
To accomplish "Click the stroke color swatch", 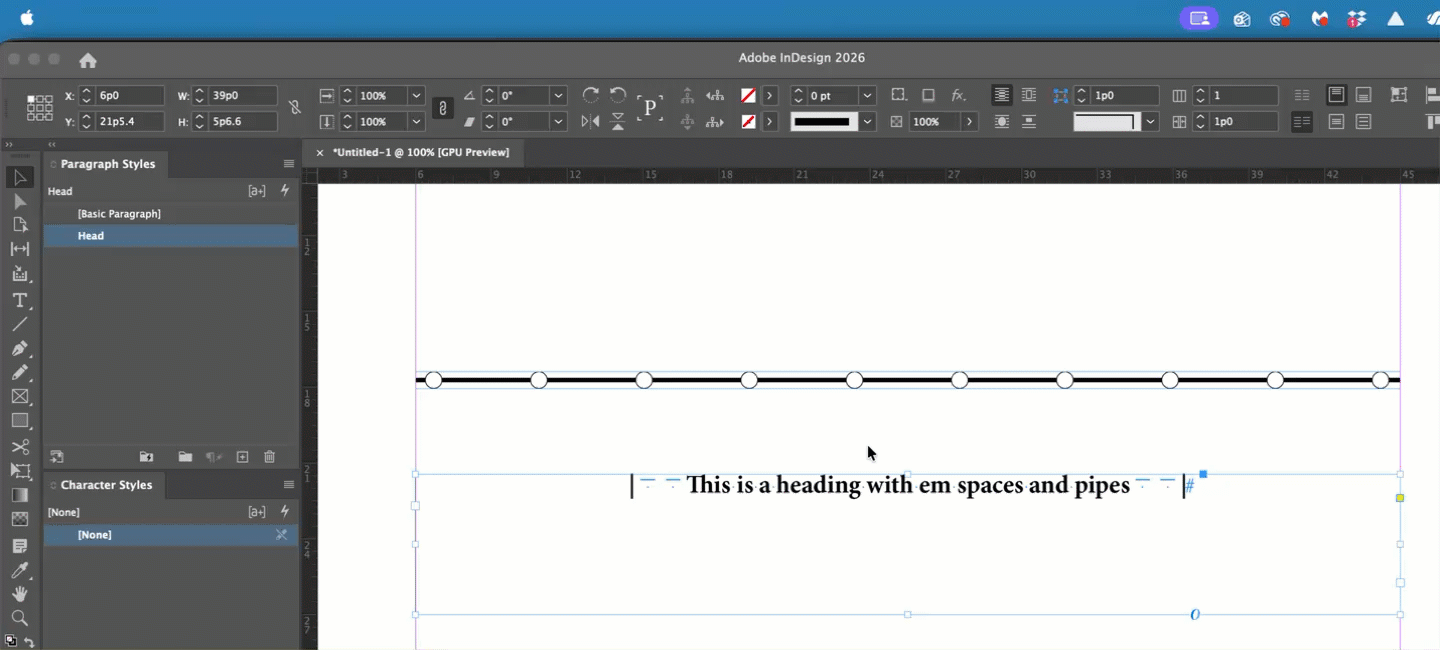I will click(x=748, y=121).
